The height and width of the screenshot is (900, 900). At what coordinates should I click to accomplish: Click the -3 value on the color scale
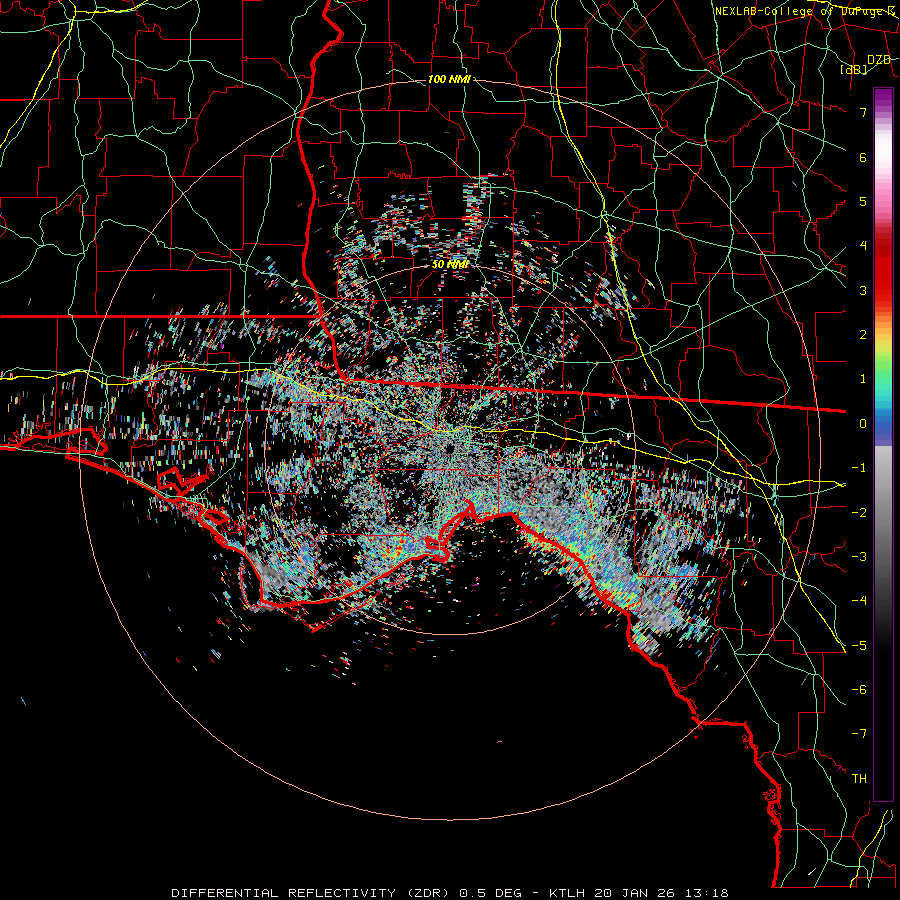click(x=859, y=557)
